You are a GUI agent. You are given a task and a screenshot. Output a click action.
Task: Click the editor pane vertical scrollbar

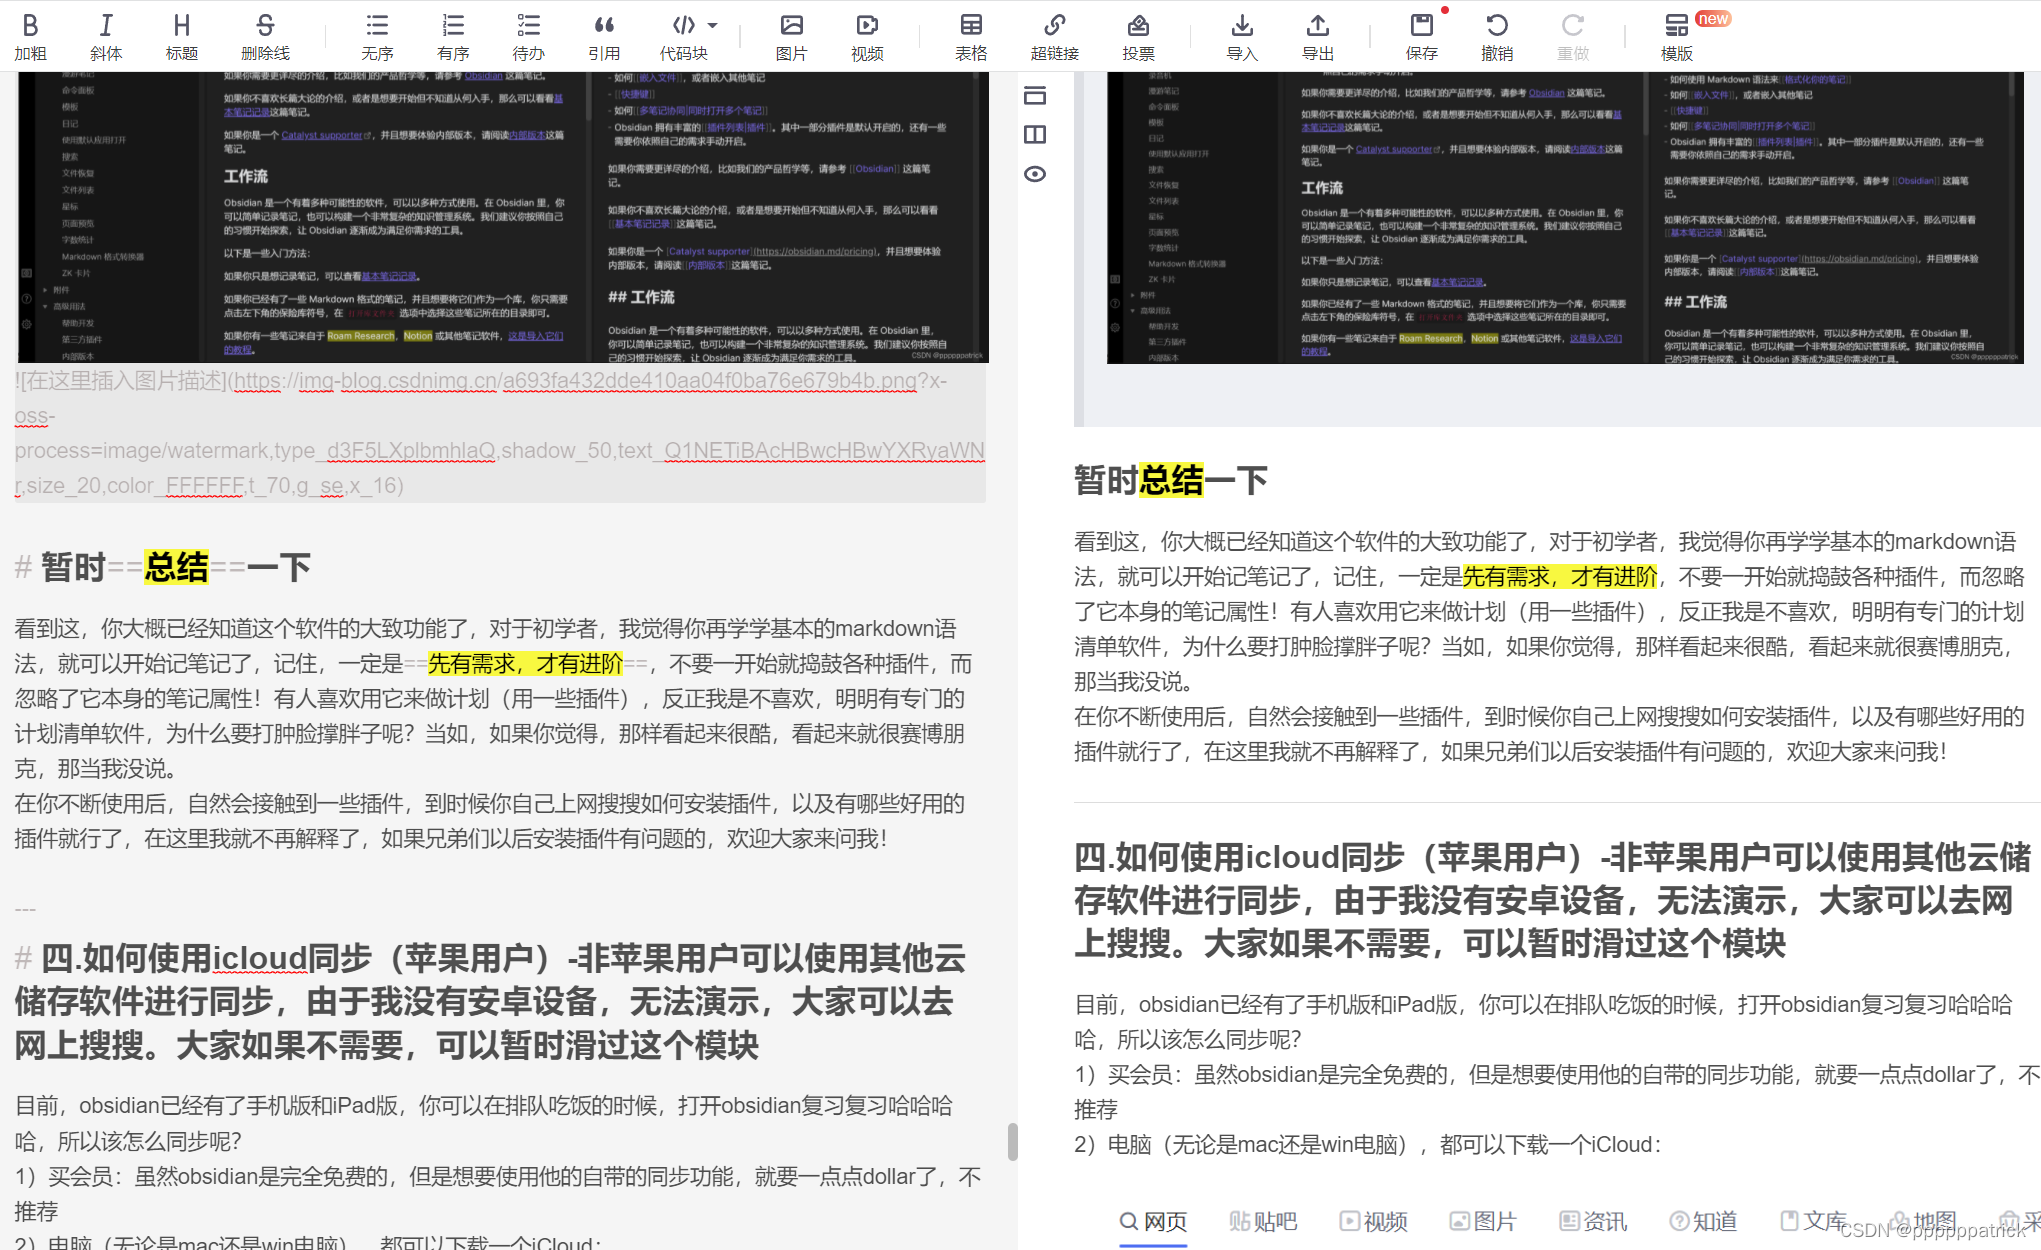point(1012,1141)
